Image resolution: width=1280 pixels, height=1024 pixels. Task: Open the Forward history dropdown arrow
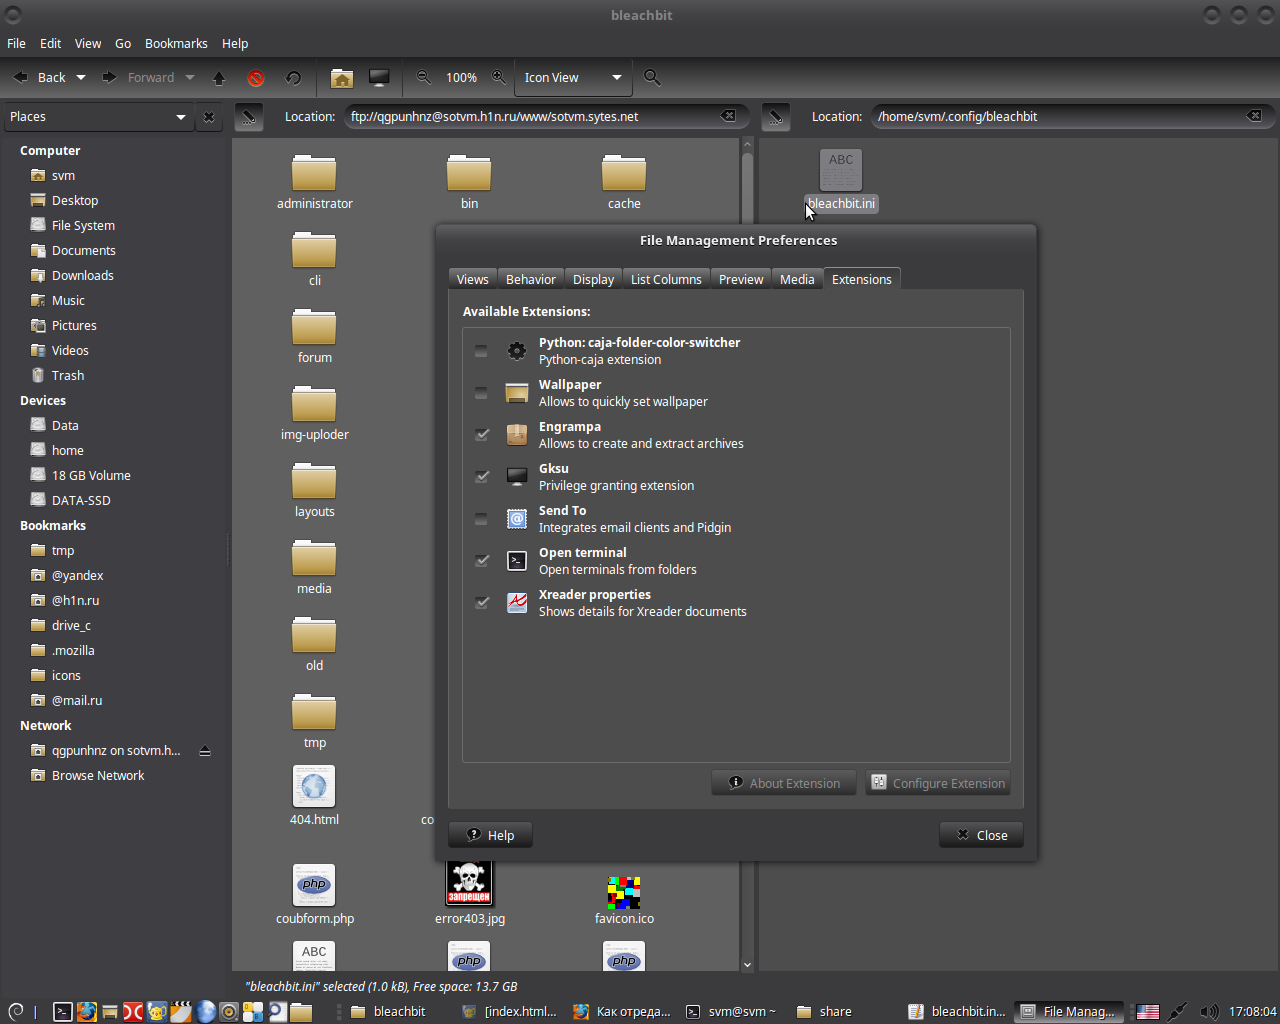pyautogui.click(x=188, y=78)
